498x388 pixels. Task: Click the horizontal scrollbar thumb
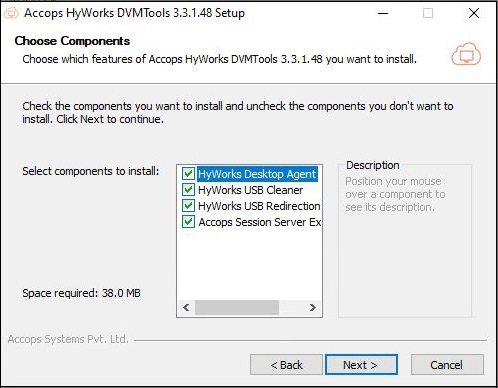(237, 307)
